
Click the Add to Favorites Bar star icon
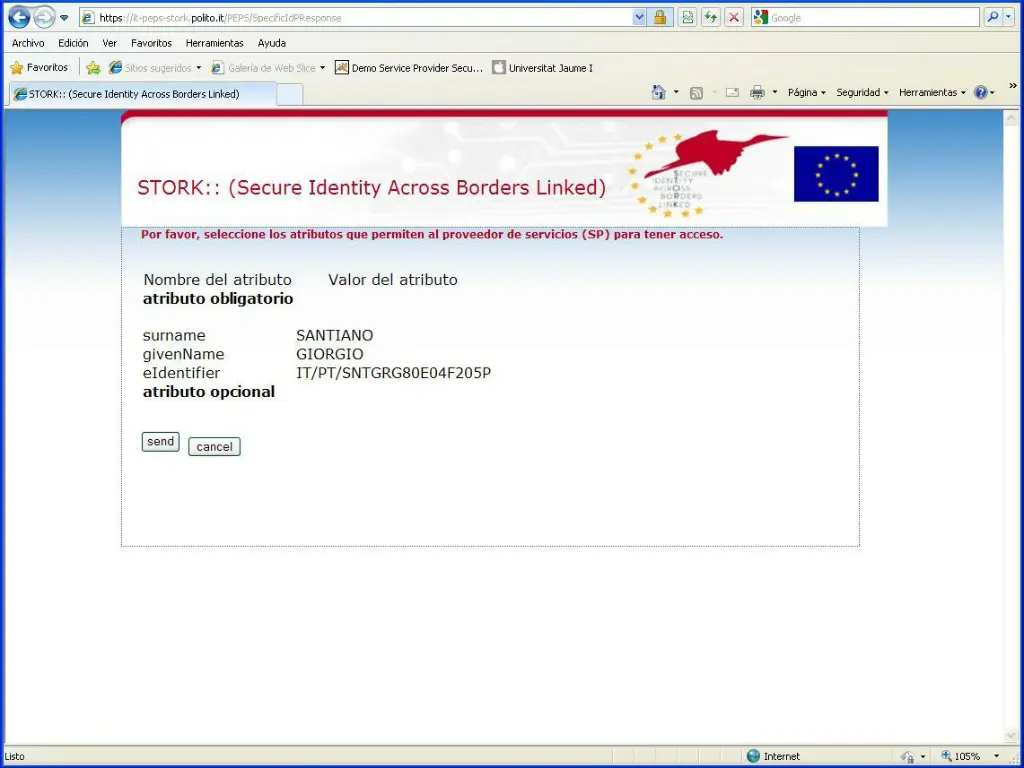(93, 68)
